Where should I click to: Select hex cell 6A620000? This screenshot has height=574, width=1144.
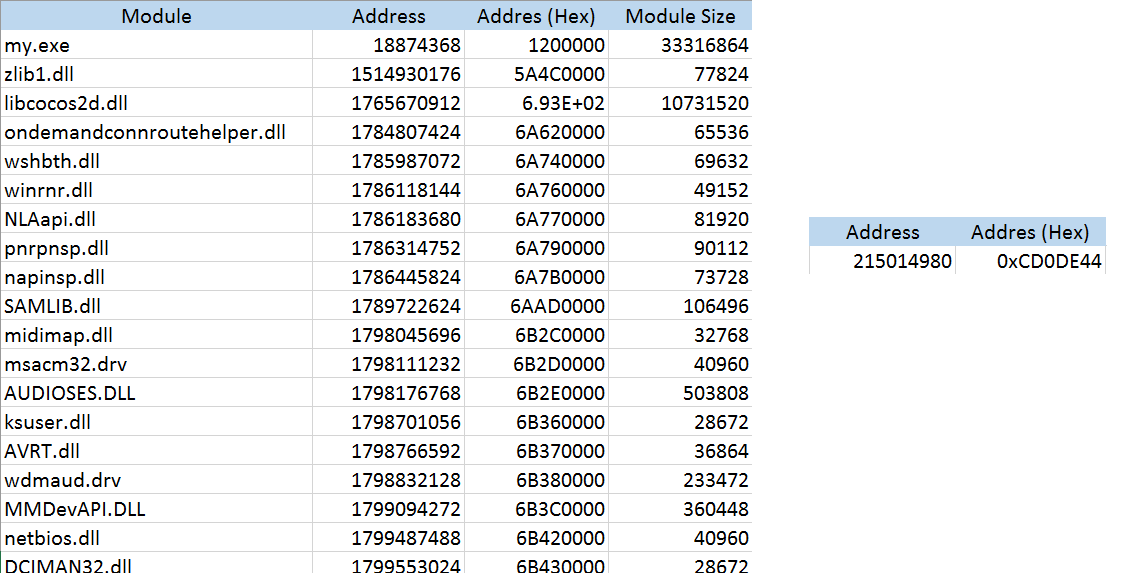pyautogui.click(x=536, y=132)
